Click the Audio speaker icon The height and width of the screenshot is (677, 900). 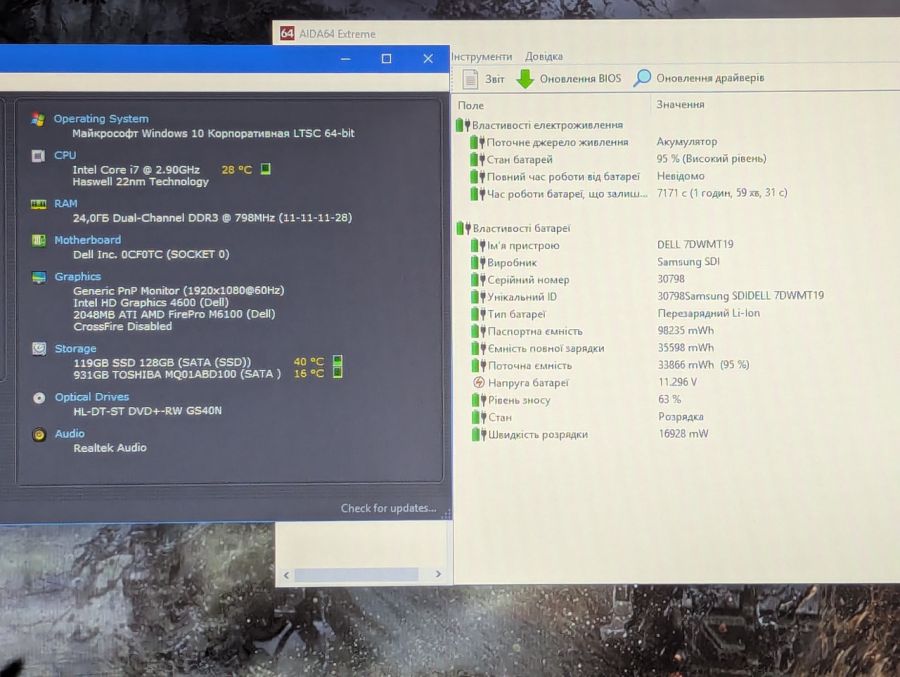tap(39, 435)
